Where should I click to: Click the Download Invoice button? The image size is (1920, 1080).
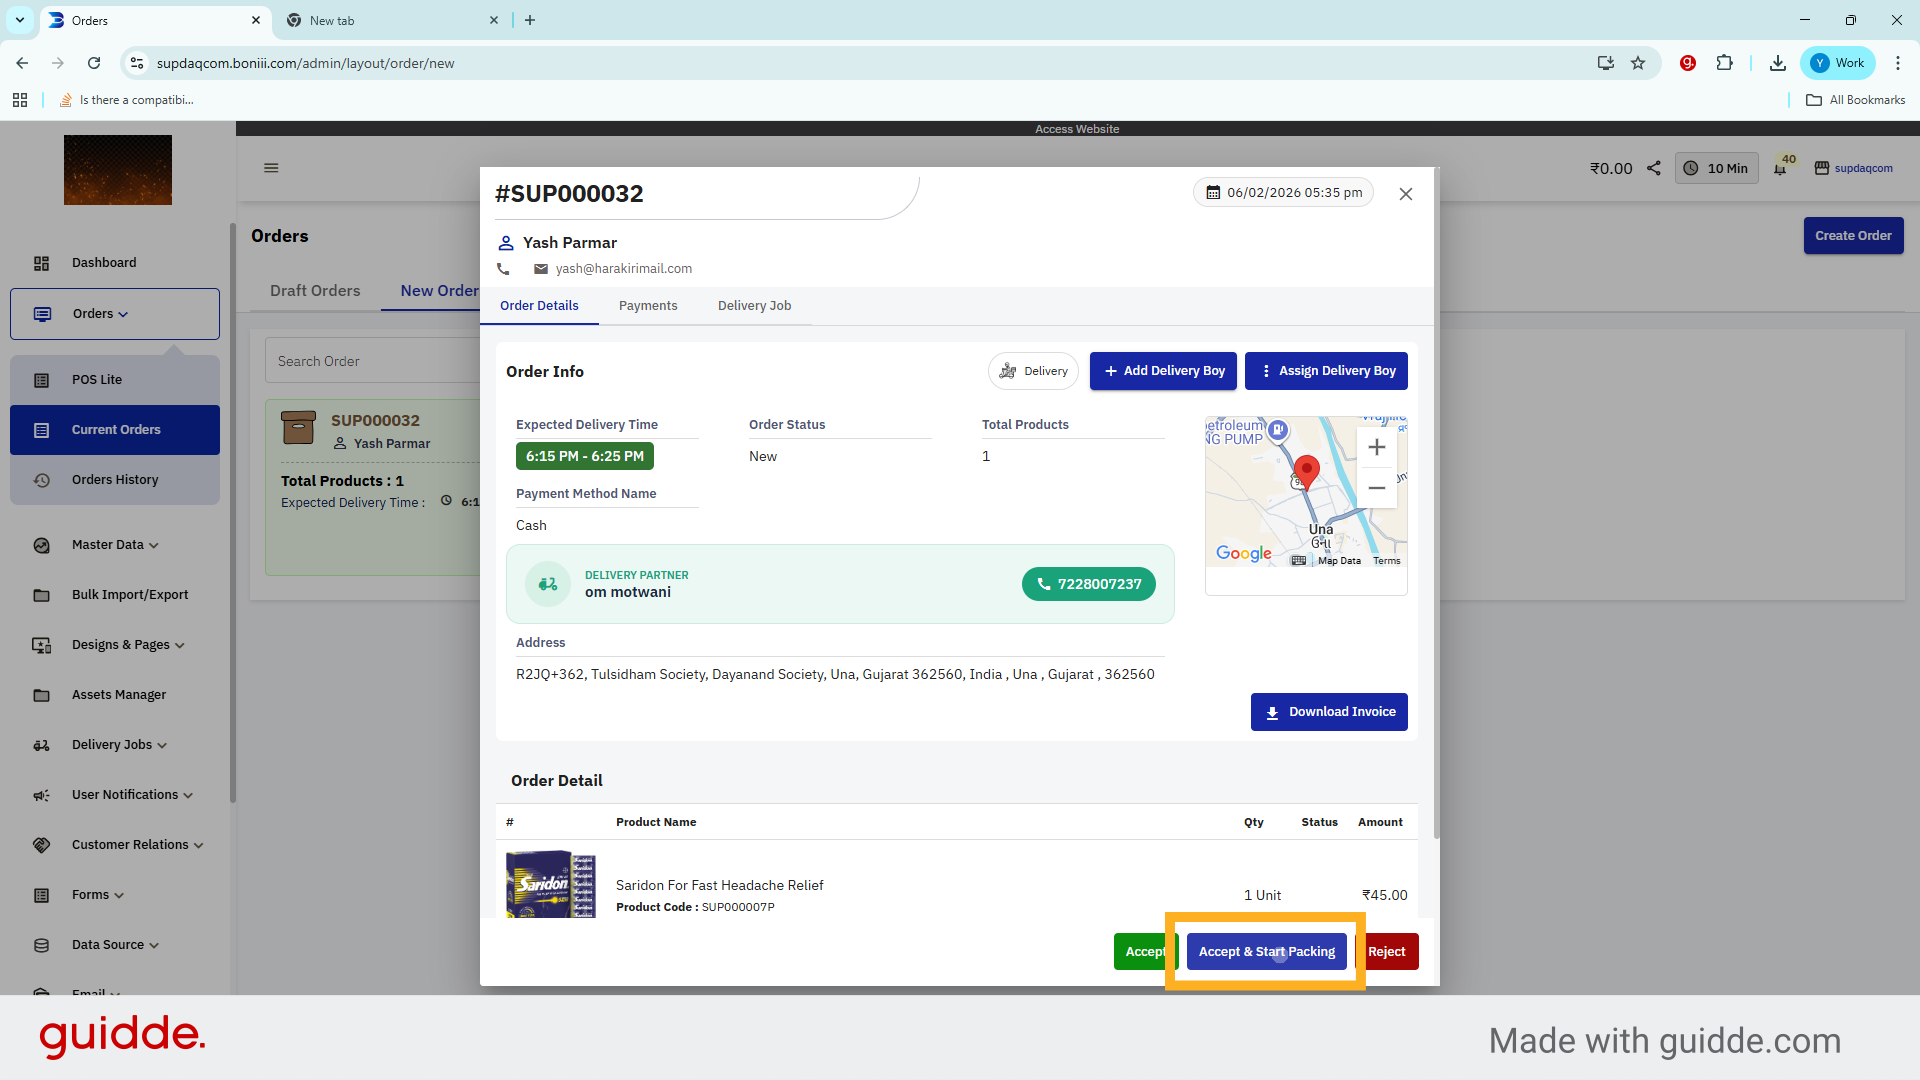click(x=1328, y=712)
